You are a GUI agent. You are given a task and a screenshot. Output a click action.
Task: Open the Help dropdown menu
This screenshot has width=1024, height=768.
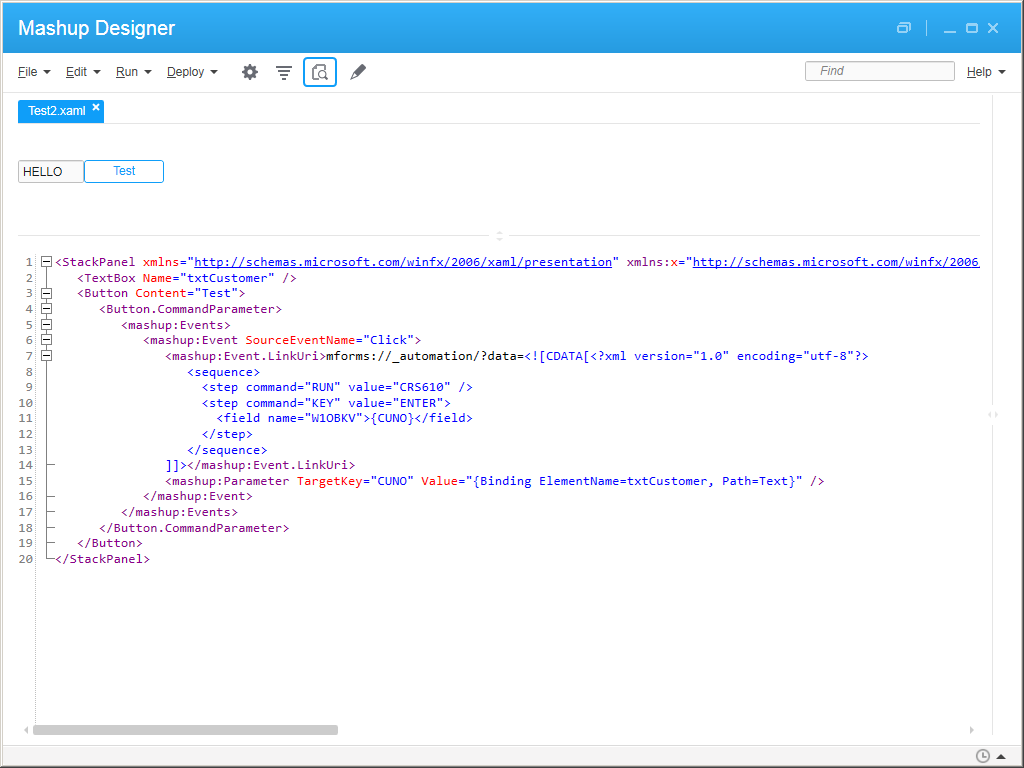point(986,72)
